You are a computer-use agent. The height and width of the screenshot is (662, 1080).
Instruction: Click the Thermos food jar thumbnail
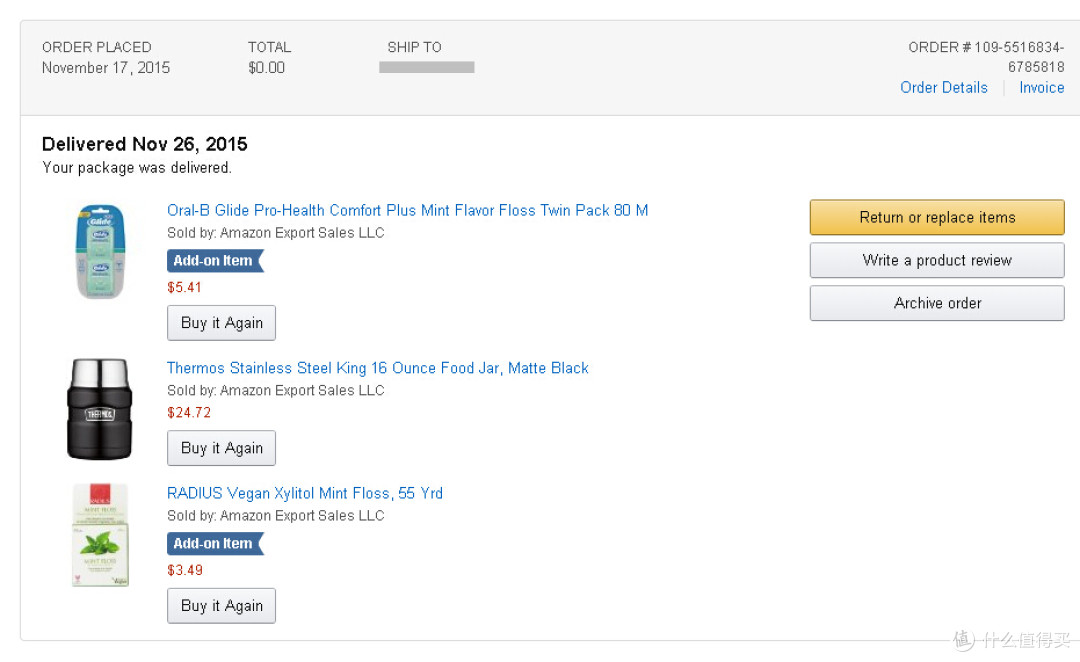point(100,408)
